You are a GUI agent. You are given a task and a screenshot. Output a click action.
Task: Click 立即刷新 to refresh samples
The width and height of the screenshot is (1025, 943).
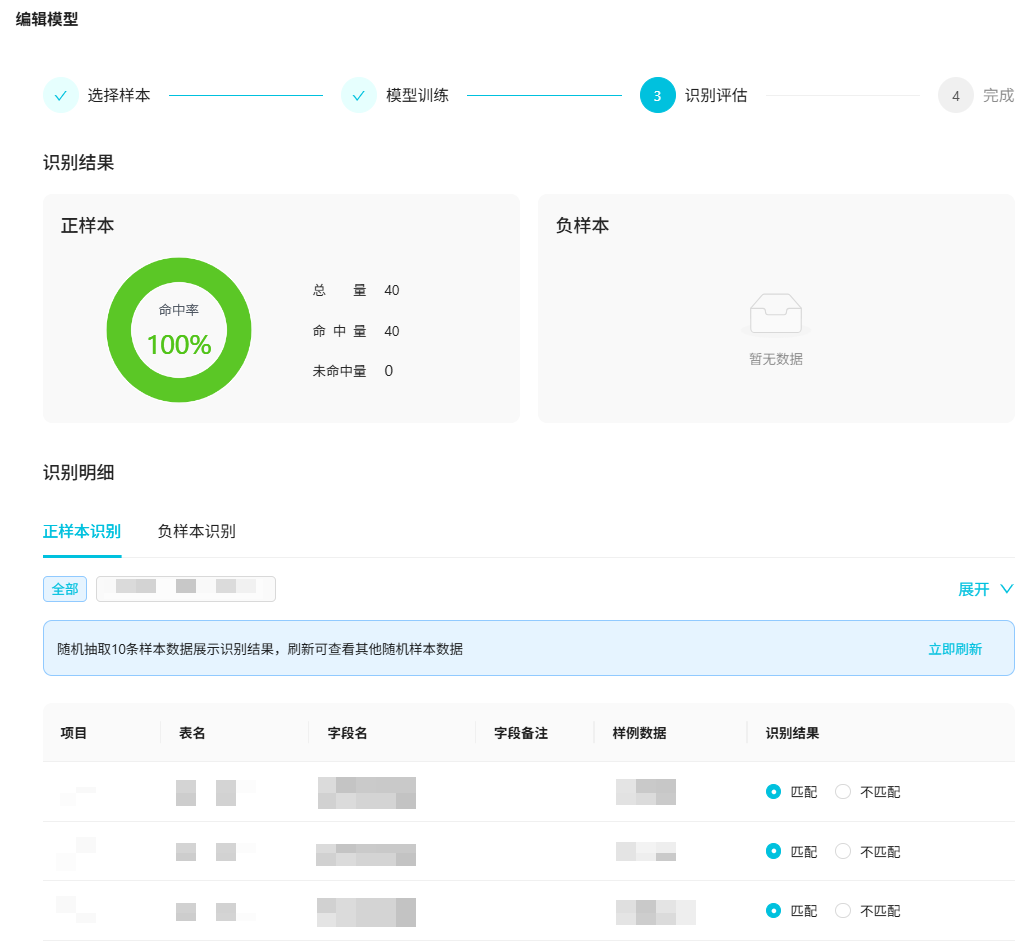(x=955, y=649)
